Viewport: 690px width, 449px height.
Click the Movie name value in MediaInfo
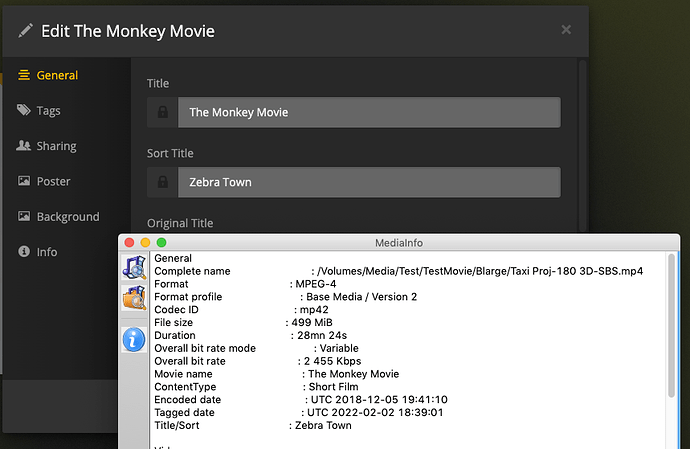[x=353, y=374]
